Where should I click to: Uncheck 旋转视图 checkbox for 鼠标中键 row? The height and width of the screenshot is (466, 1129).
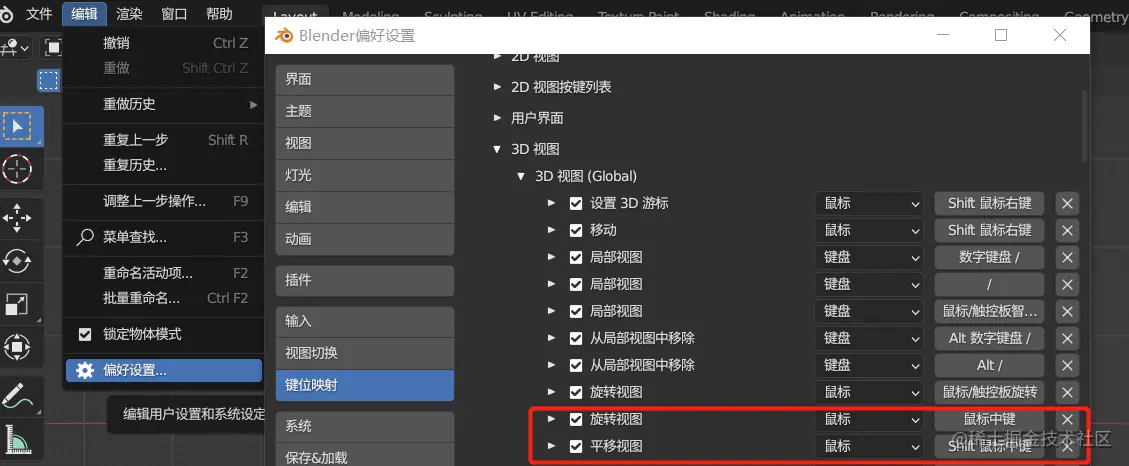[575, 419]
